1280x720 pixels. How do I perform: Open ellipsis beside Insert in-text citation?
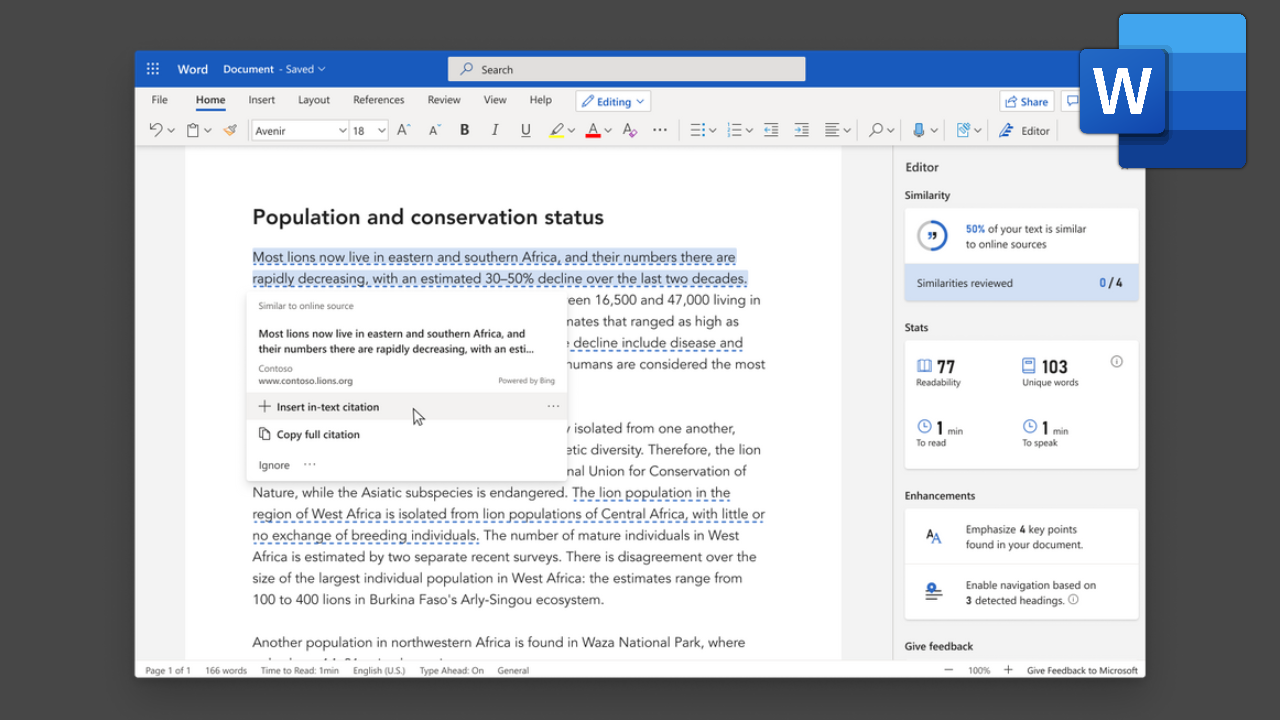tap(553, 407)
